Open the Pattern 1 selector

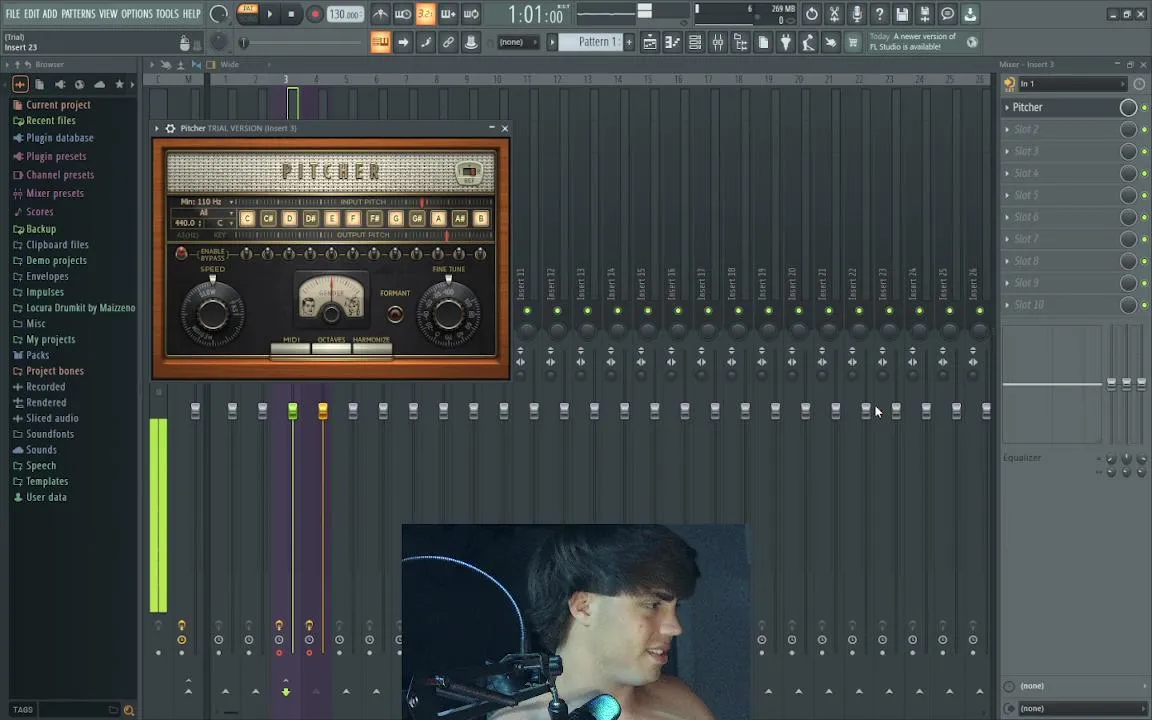[x=592, y=43]
